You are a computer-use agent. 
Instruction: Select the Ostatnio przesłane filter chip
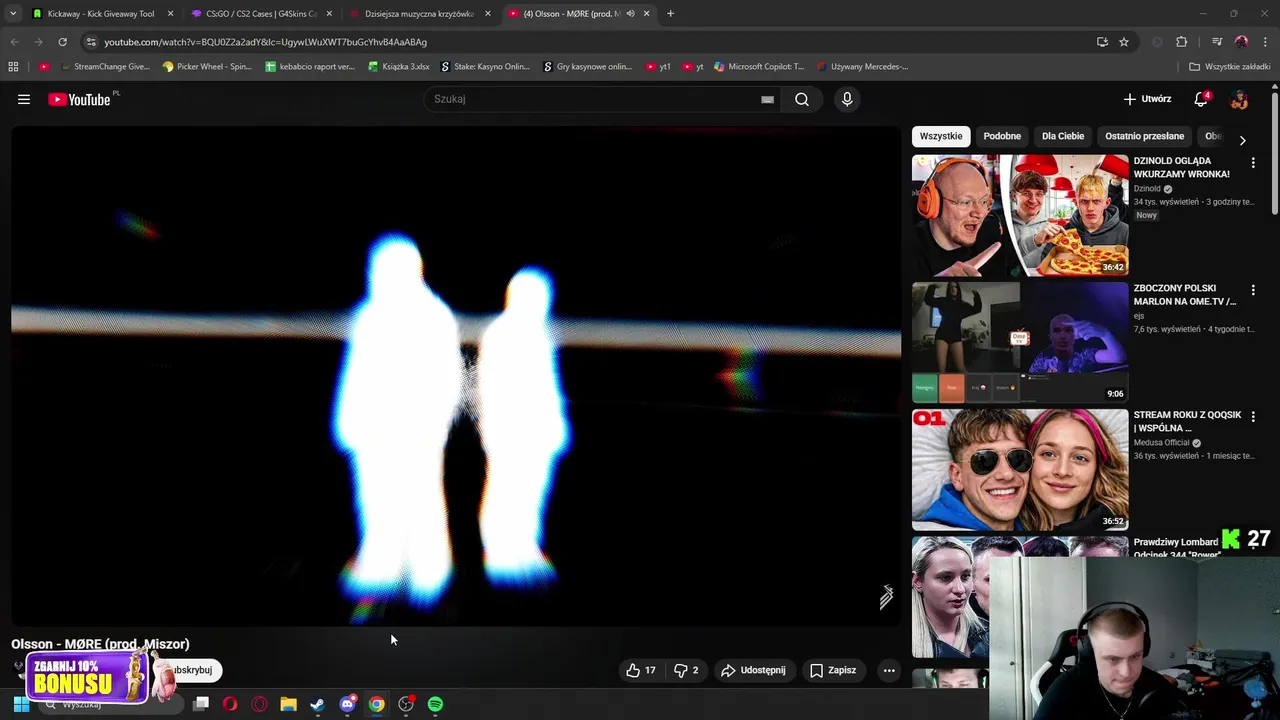[x=1144, y=136]
